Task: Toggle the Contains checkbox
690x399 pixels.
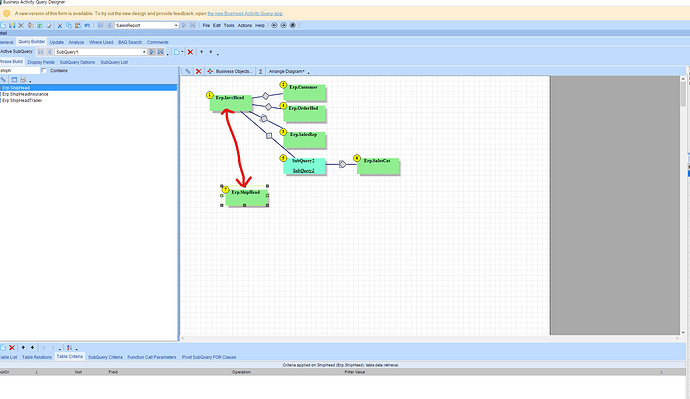Action: pyautogui.click(x=44, y=70)
